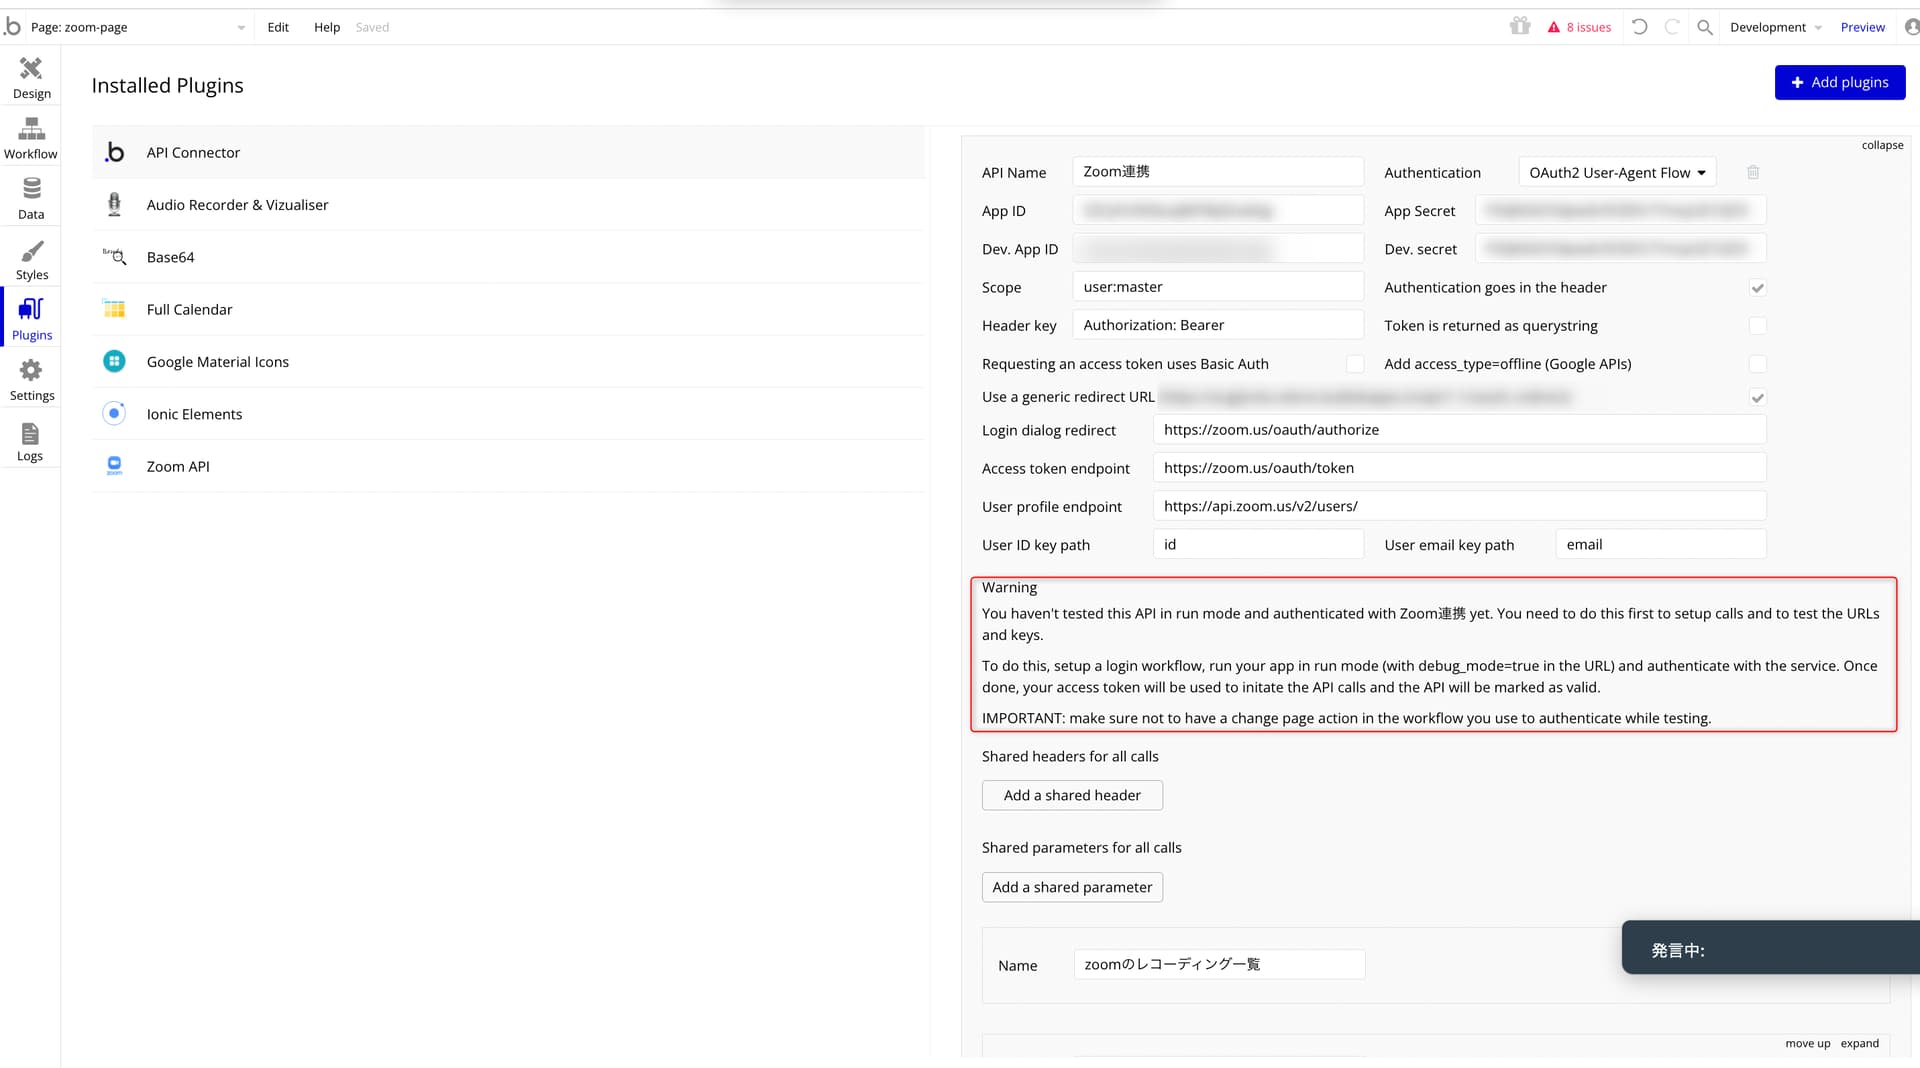This screenshot has height=1068, width=1920.
Task: Open the Workflow tab in the sidebar
Action: coord(31,138)
